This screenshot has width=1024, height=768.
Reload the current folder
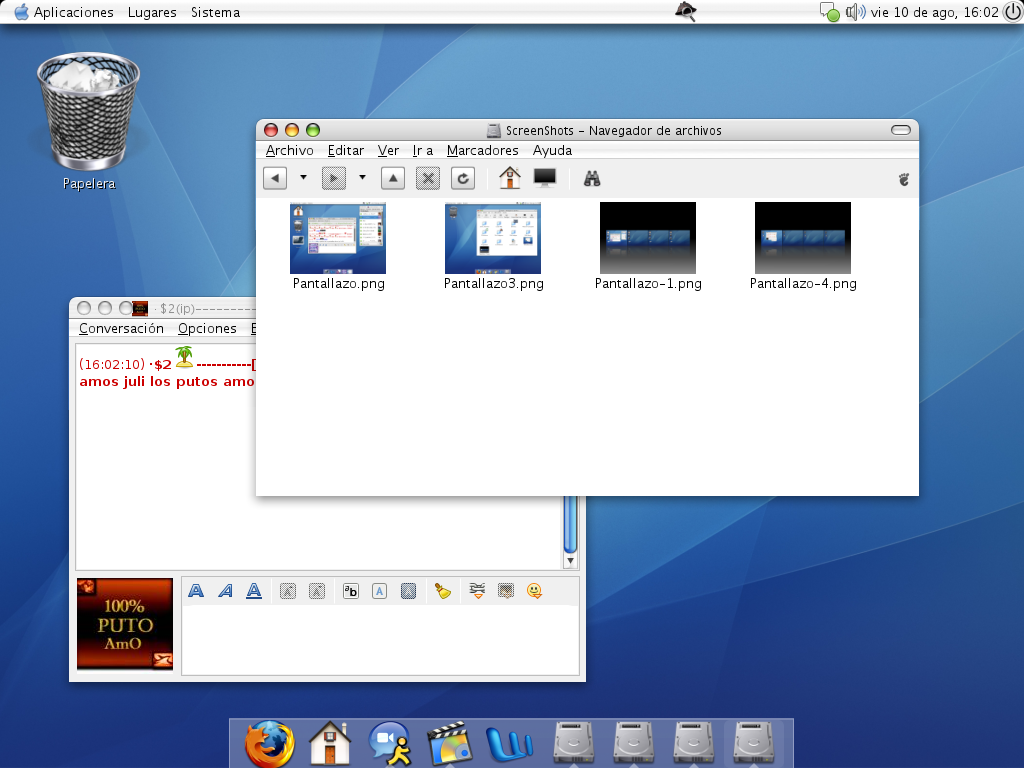tap(463, 178)
